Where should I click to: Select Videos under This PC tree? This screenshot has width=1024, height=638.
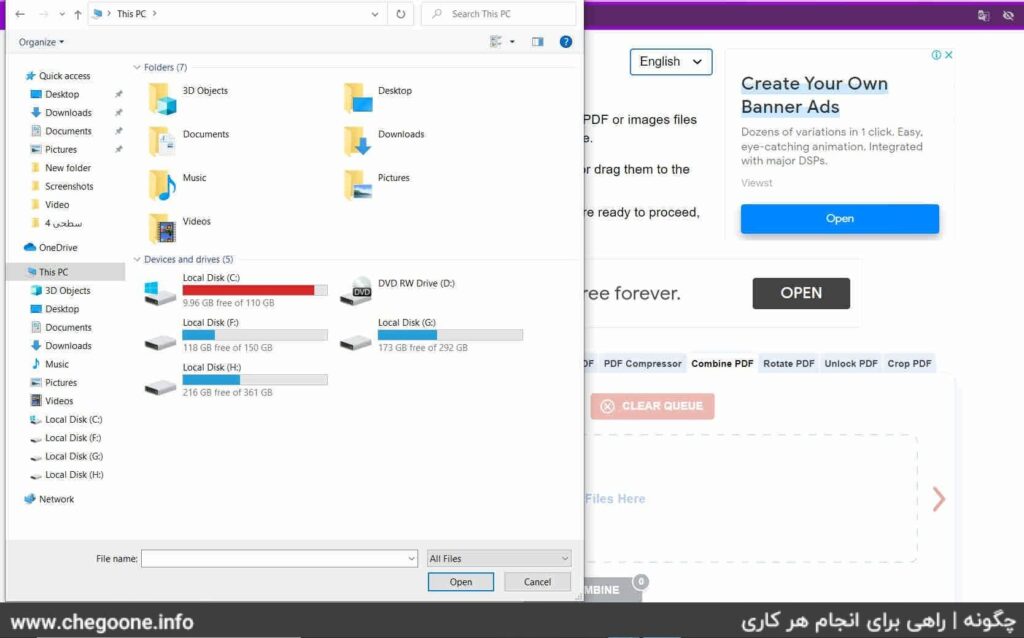click(x=52, y=401)
